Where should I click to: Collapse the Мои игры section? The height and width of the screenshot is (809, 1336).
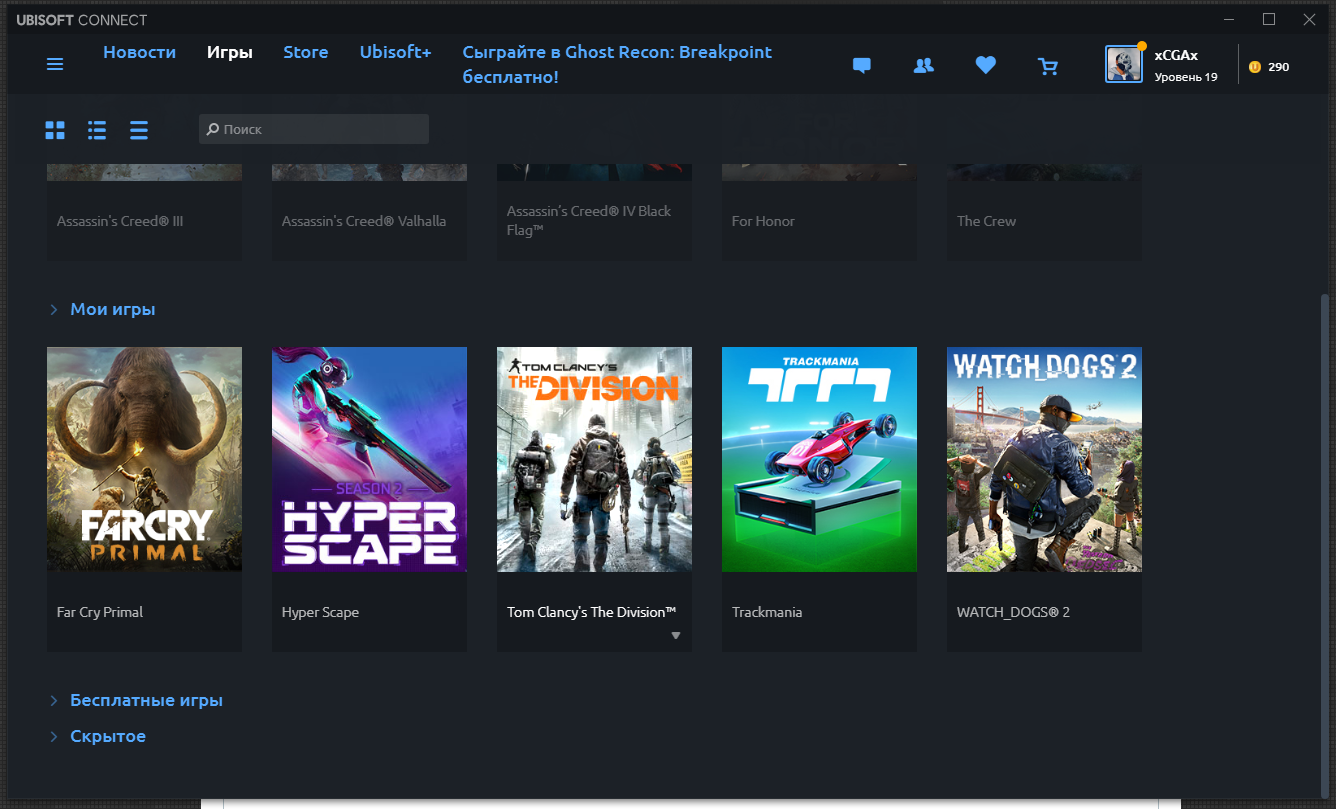(54, 310)
